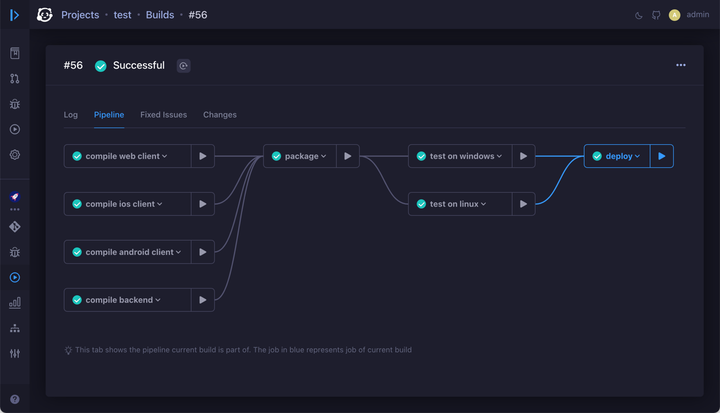Image resolution: width=720 pixels, height=413 pixels.
Task: Run the compile android client job
Action: tap(202, 252)
